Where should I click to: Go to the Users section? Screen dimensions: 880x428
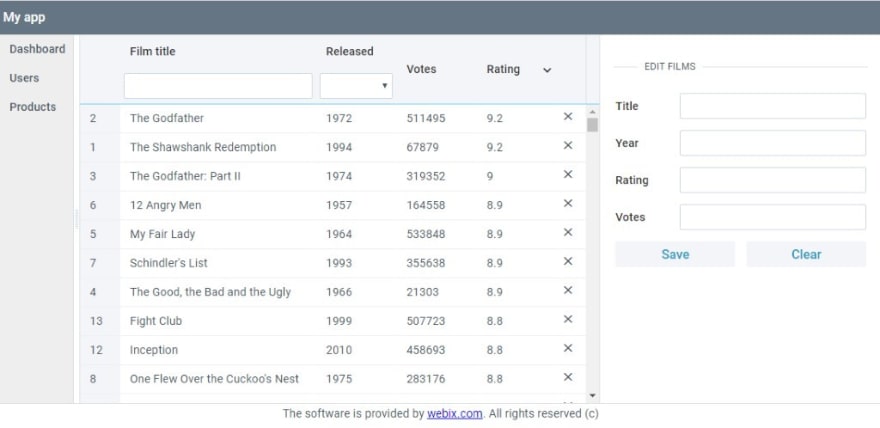point(24,78)
